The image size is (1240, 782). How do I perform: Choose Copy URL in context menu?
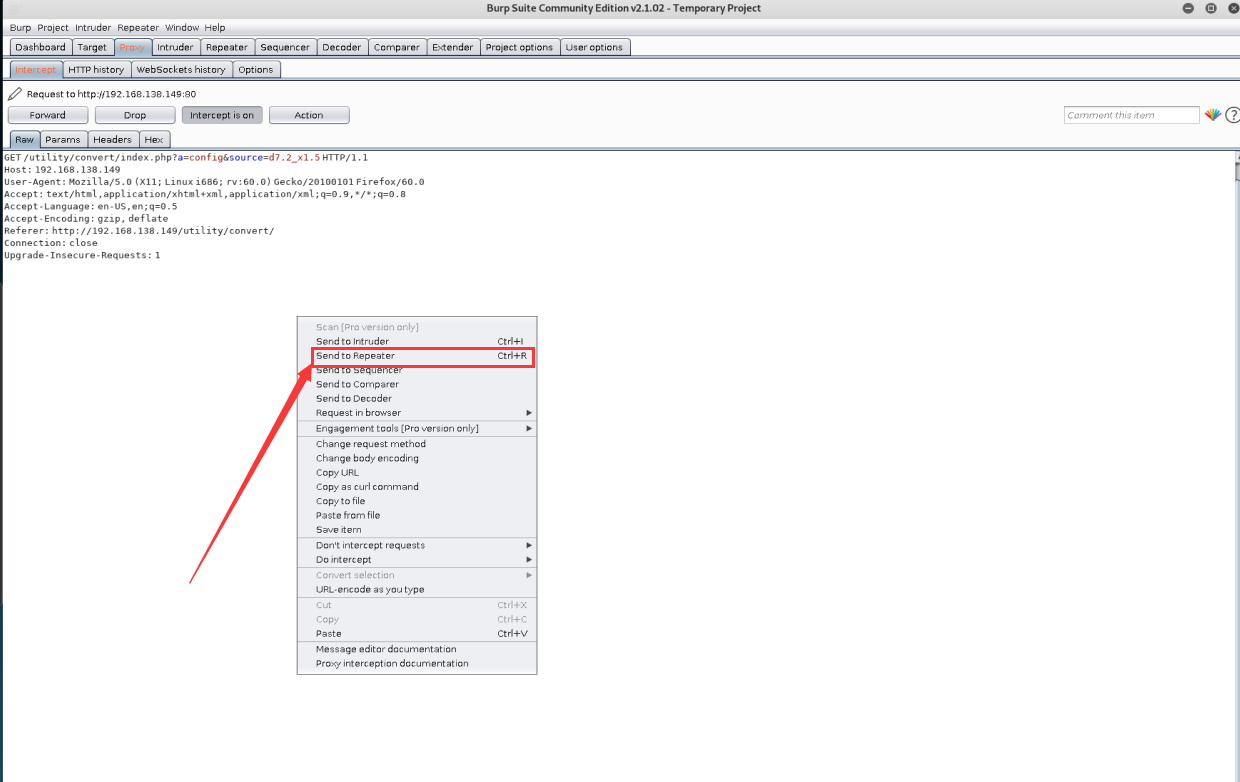pyautogui.click(x=417, y=473)
